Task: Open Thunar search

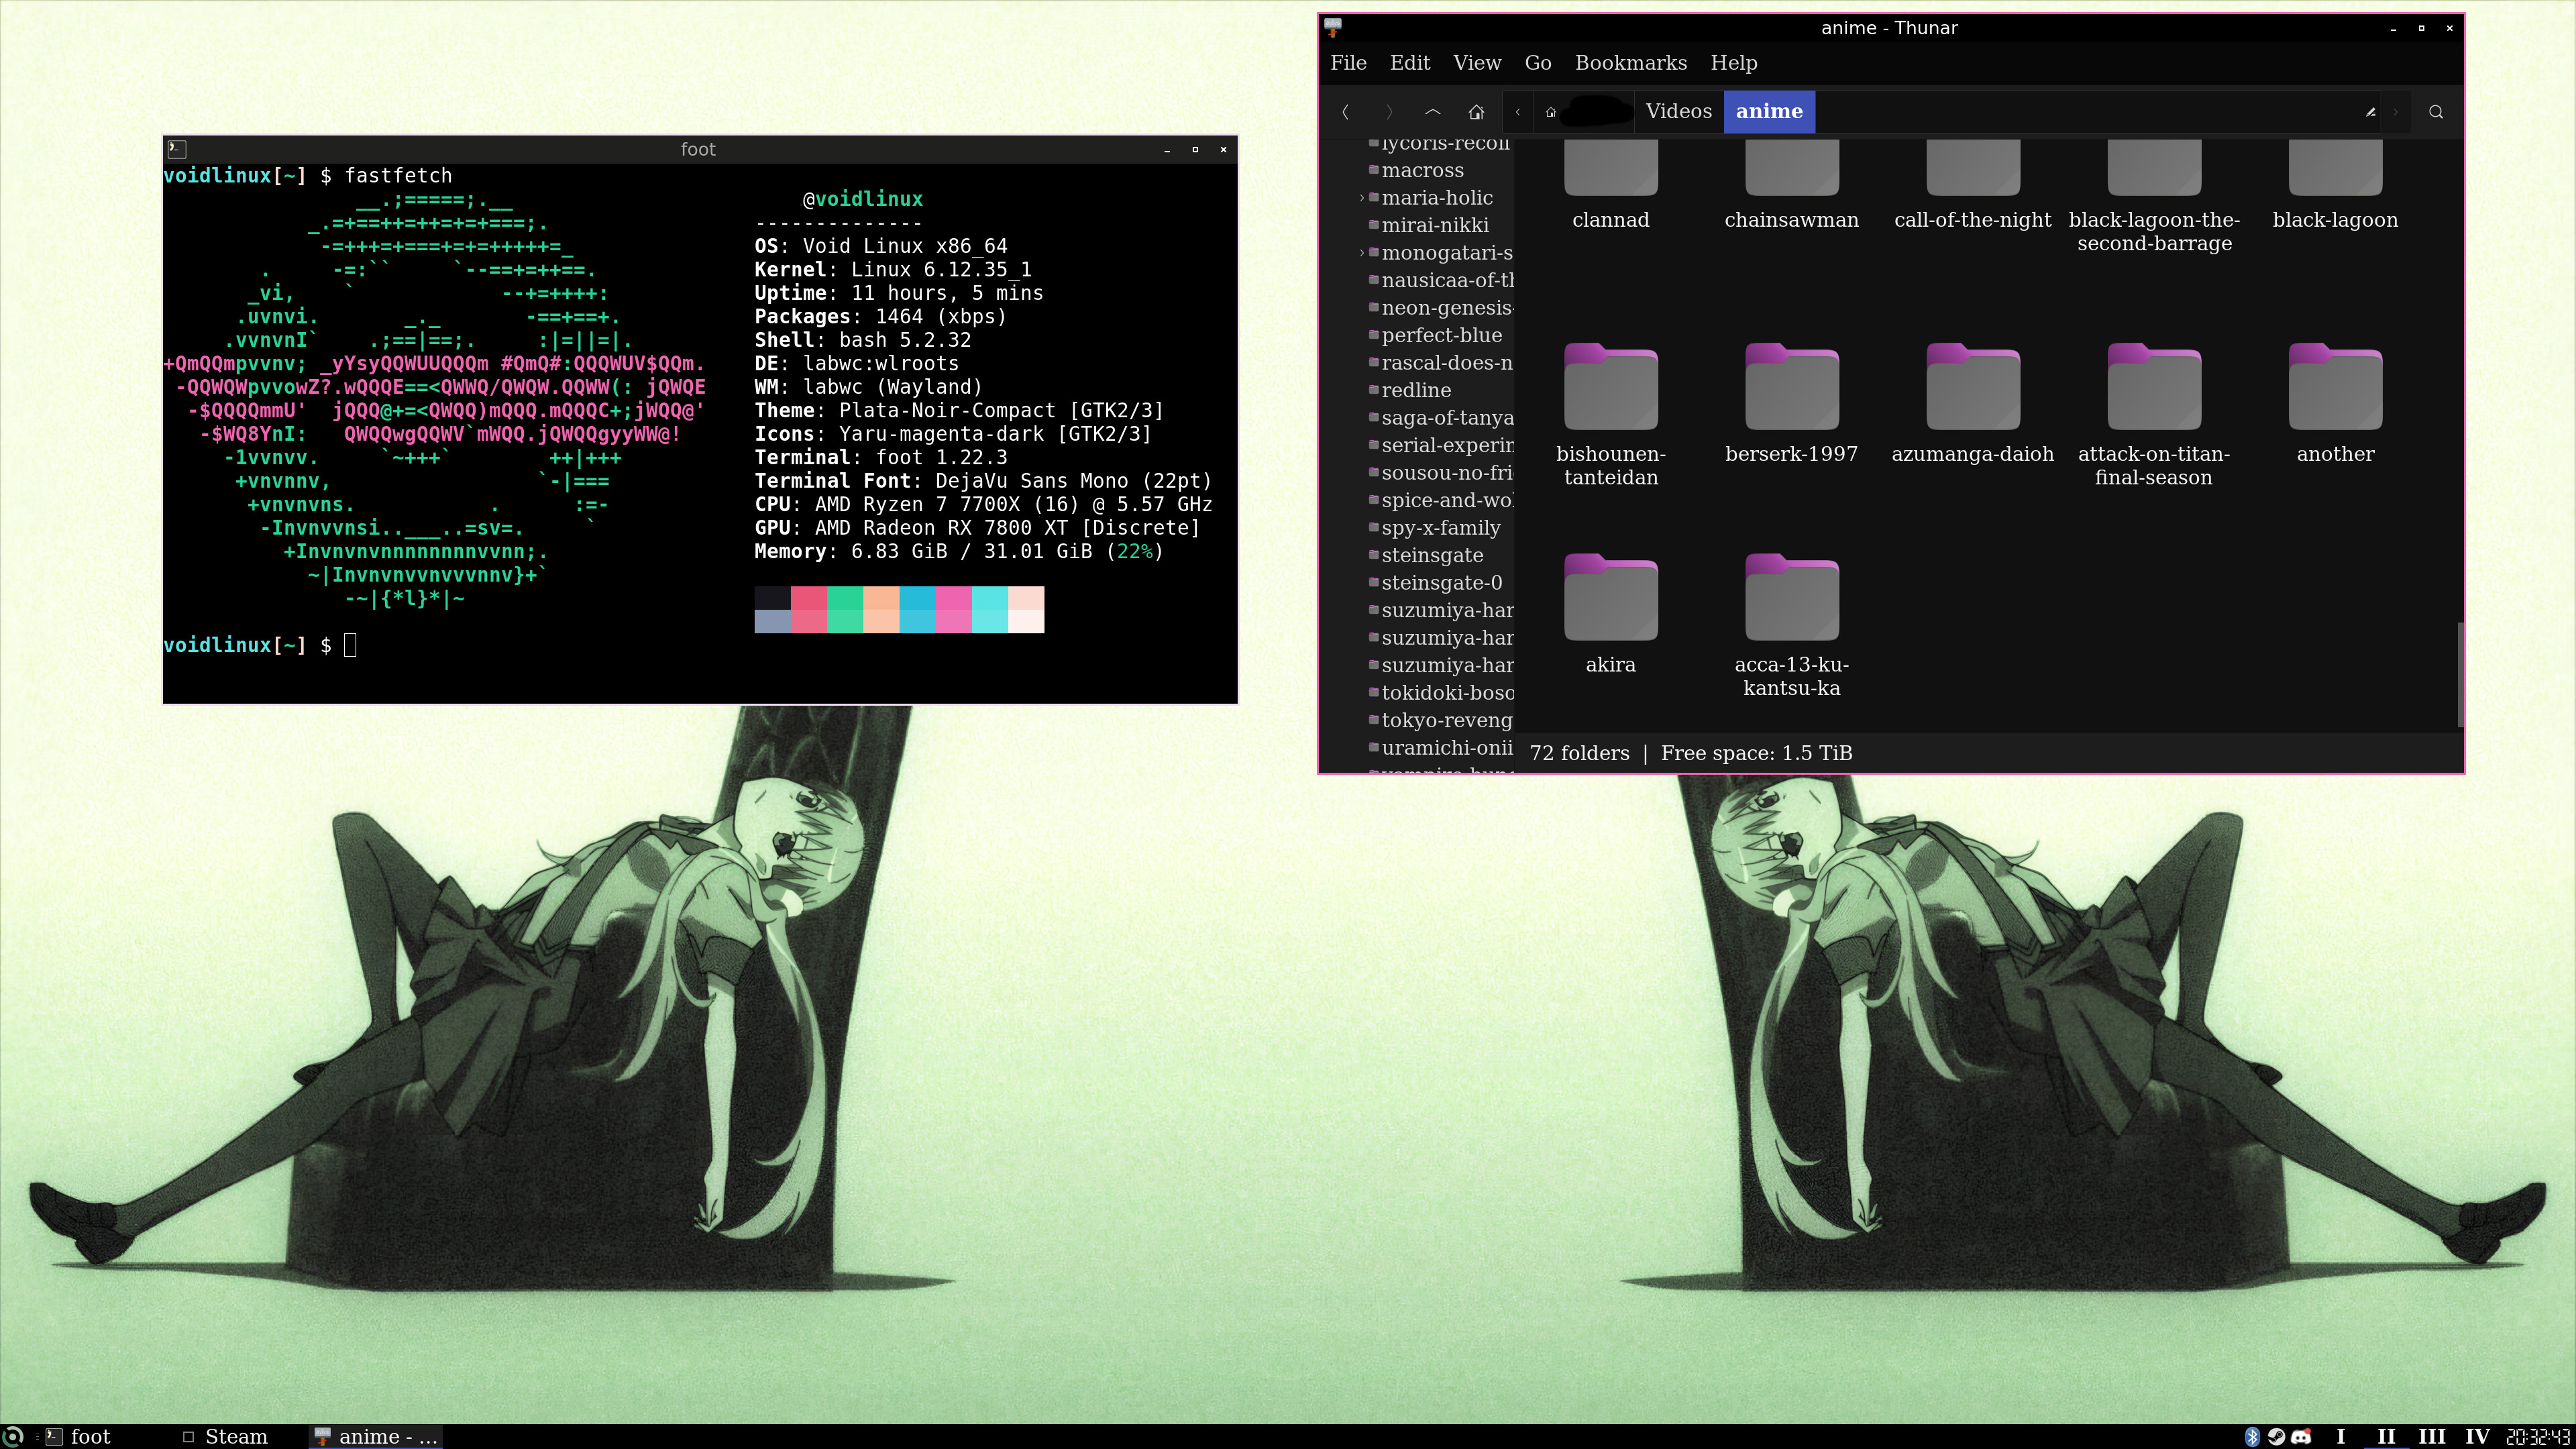Action: pyautogui.click(x=2436, y=112)
